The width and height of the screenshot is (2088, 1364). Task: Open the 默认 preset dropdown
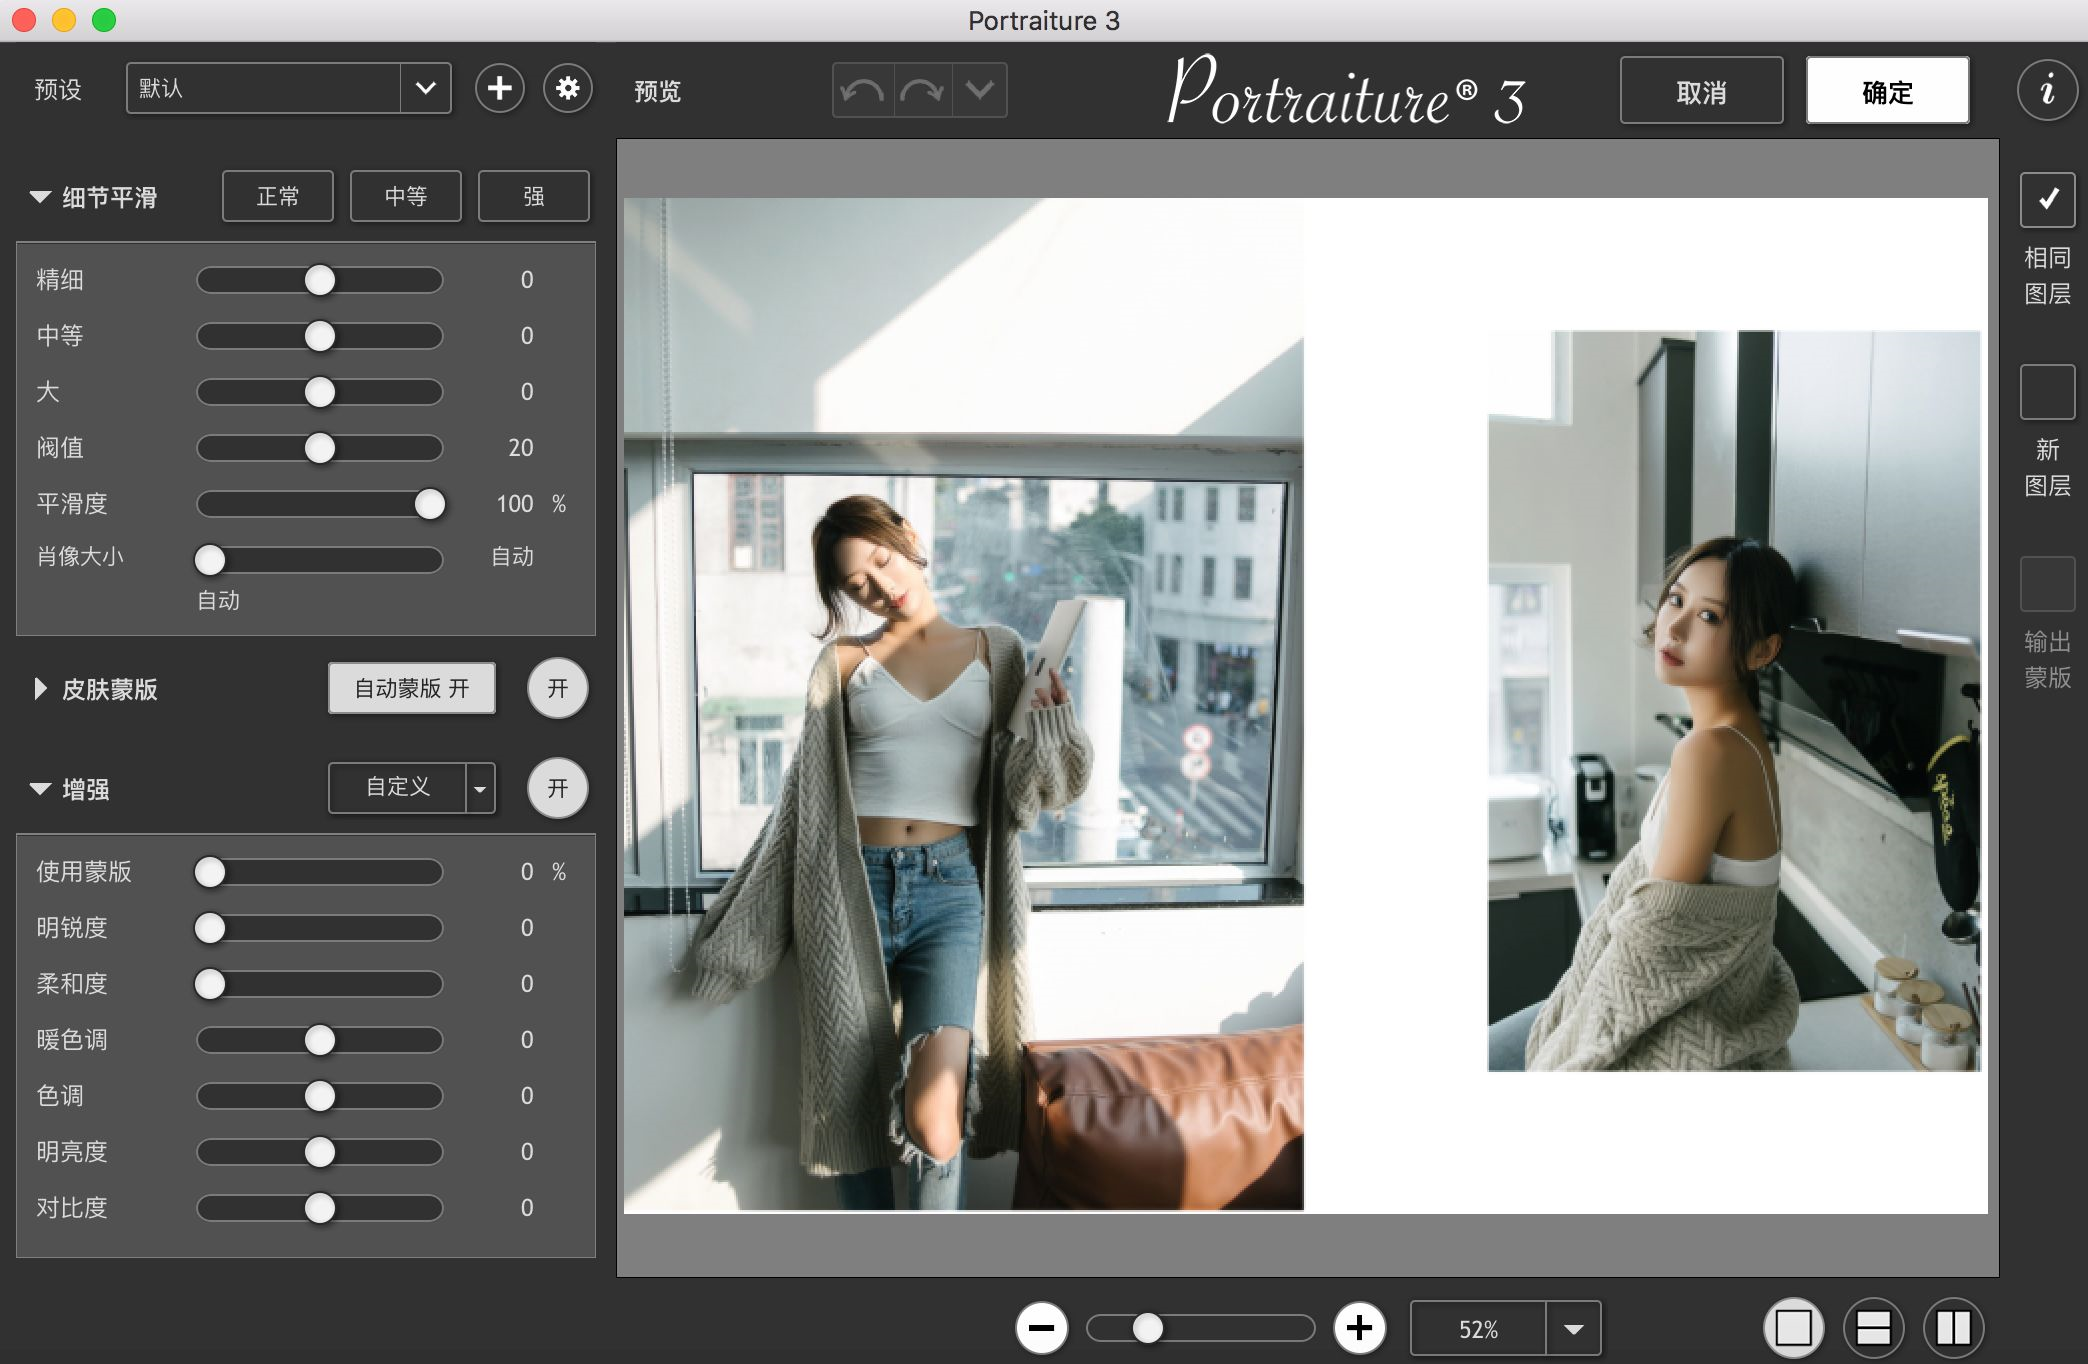tap(425, 89)
